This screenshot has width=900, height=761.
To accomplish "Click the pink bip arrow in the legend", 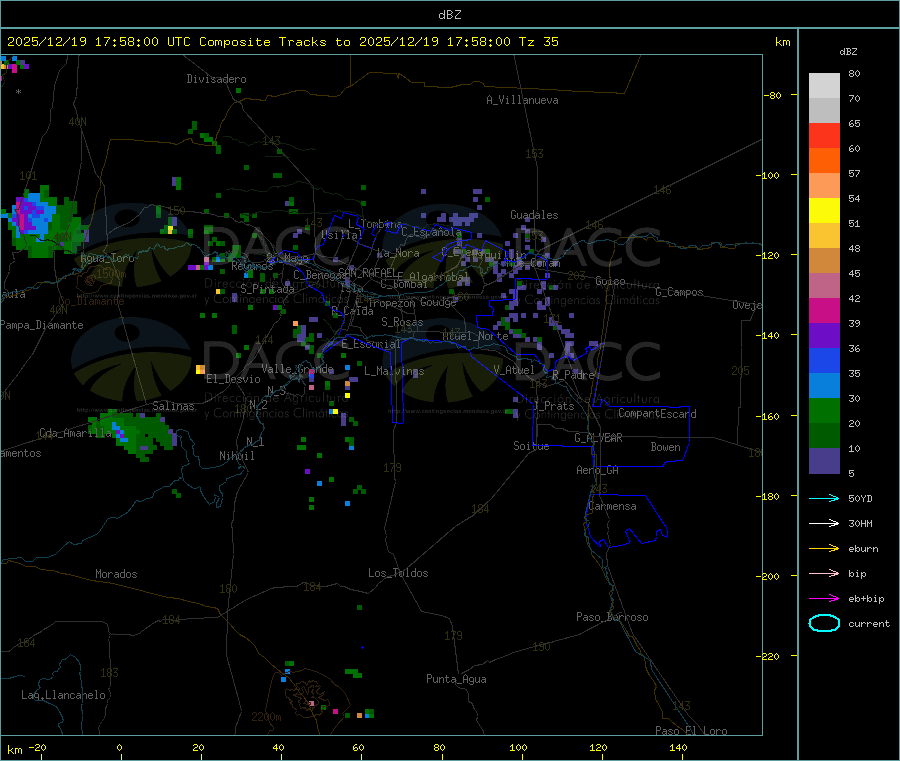I will point(824,573).
